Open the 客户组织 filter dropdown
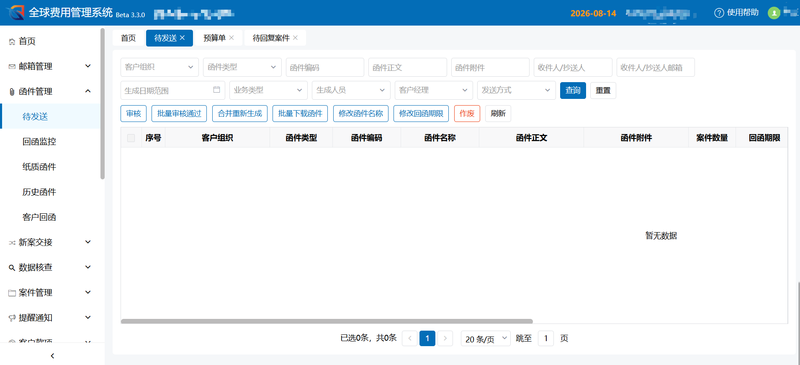 pyautogui.click(x=160, y=67)
